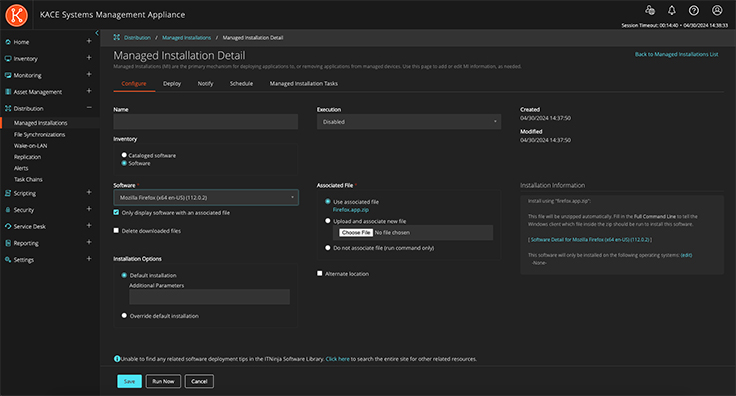Switch to the Deploy tab

pos(172,84)
